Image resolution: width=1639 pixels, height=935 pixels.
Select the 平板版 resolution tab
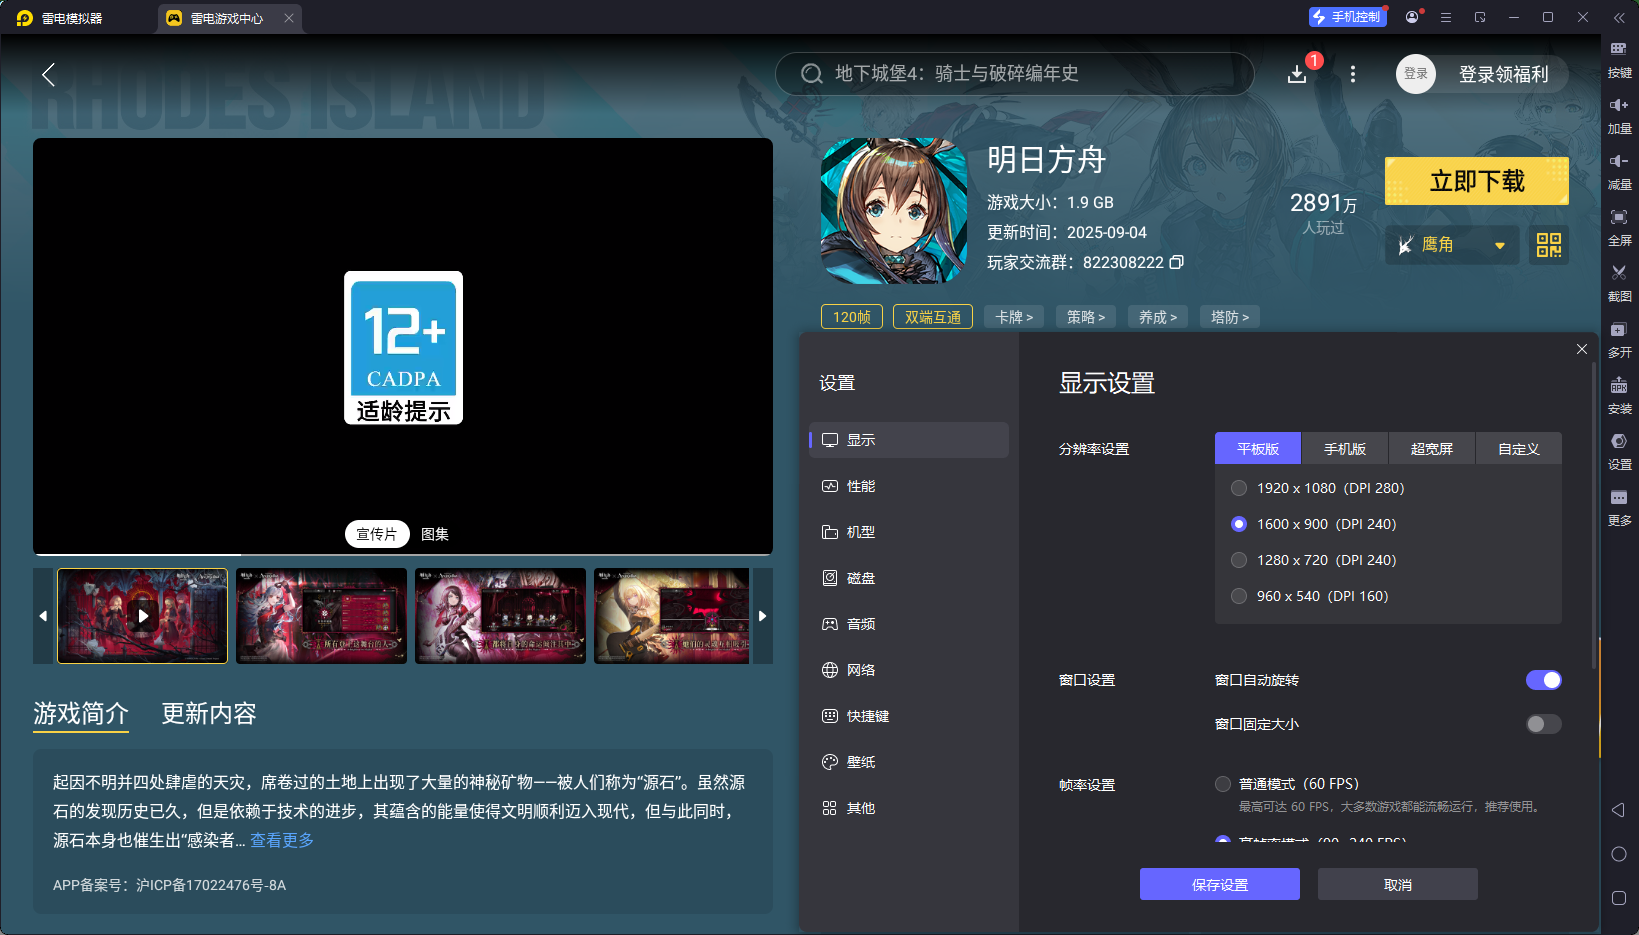(1258, 449)
